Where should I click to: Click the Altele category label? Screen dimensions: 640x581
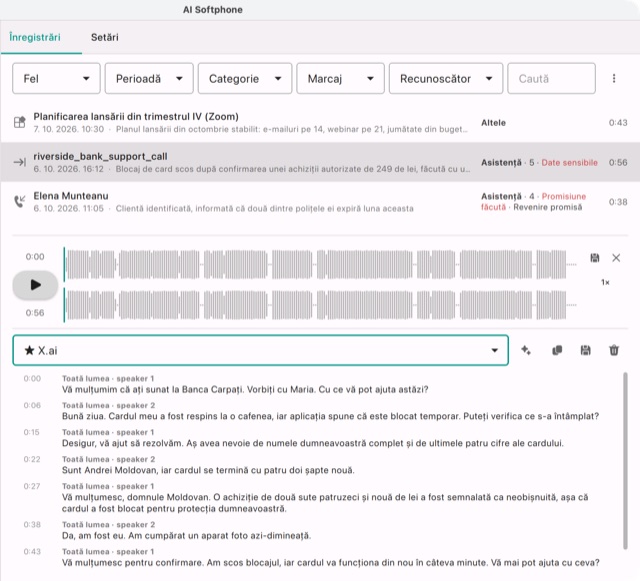coord(493,123)
